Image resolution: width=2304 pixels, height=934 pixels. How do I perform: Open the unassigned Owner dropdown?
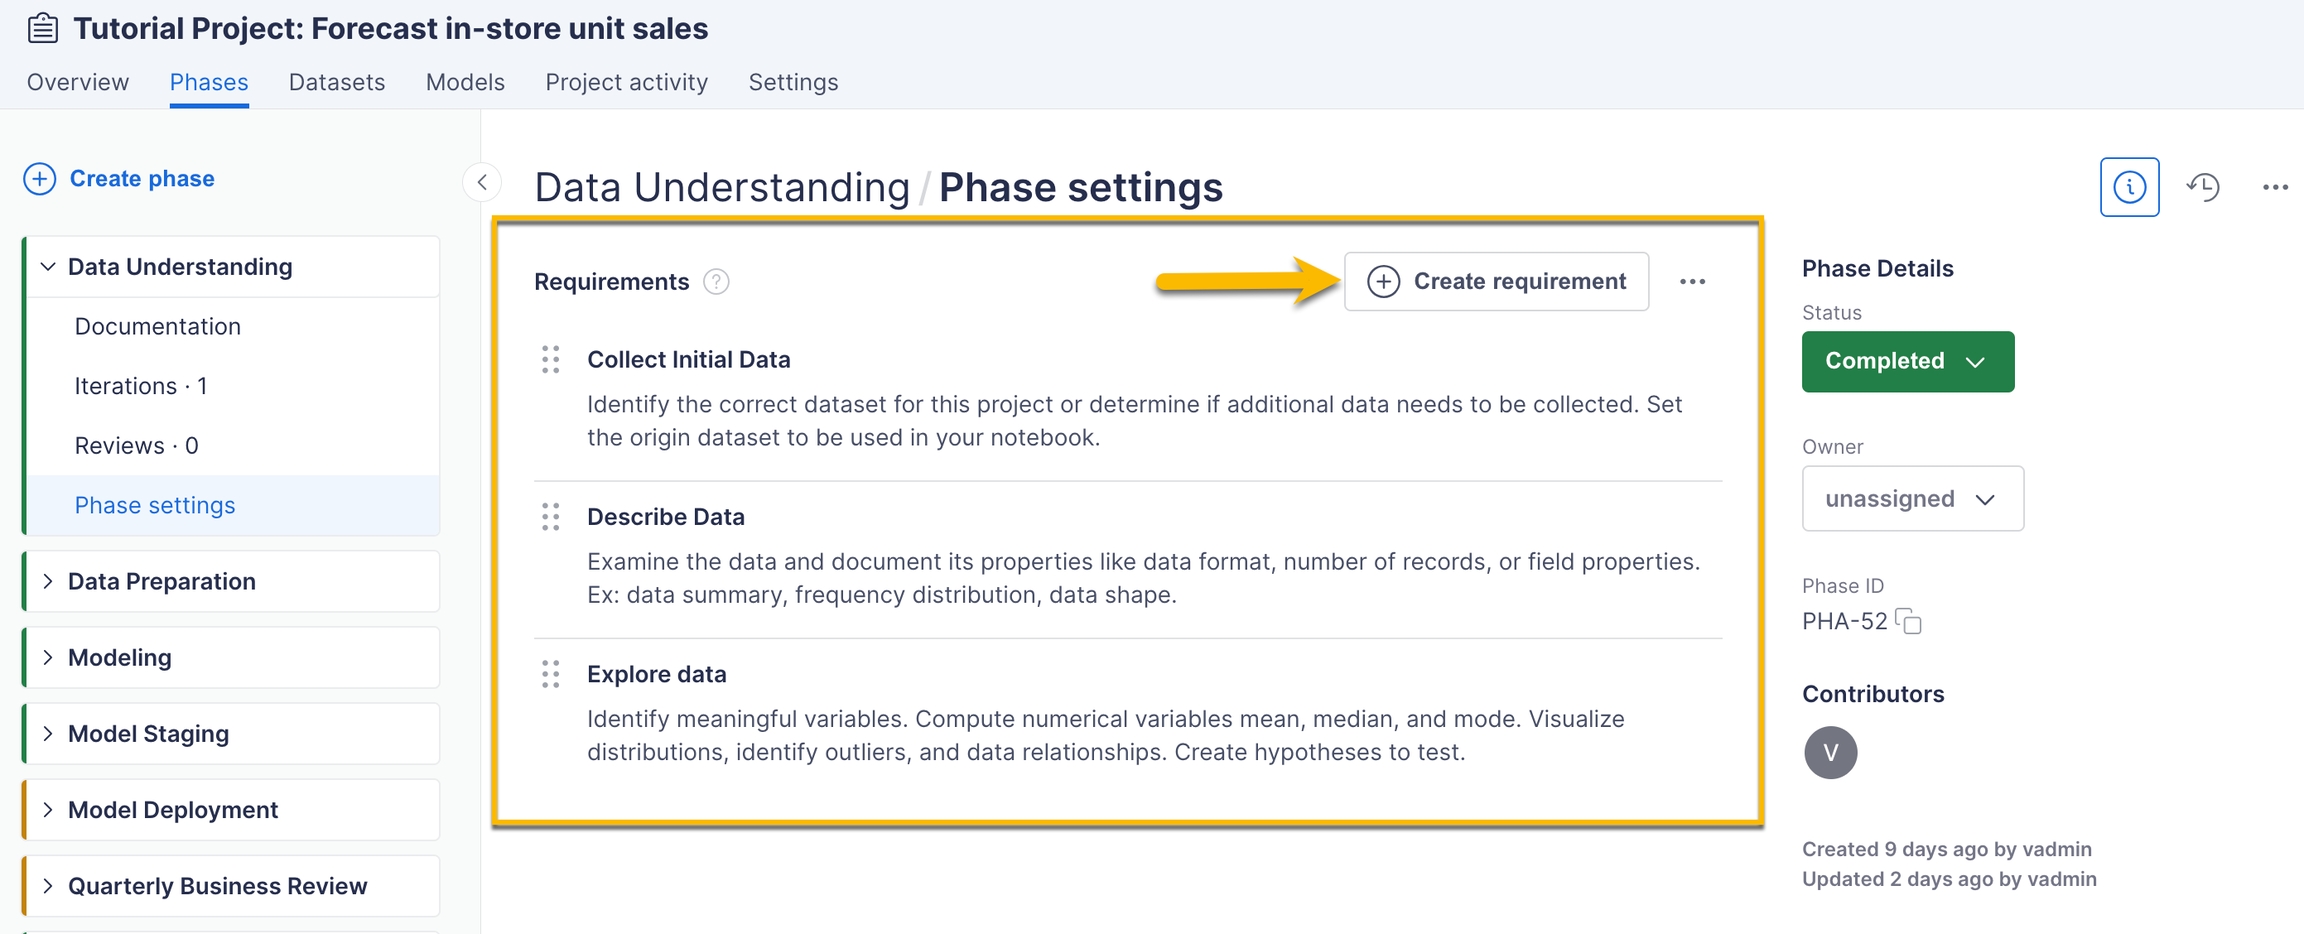coord(1912,499)
